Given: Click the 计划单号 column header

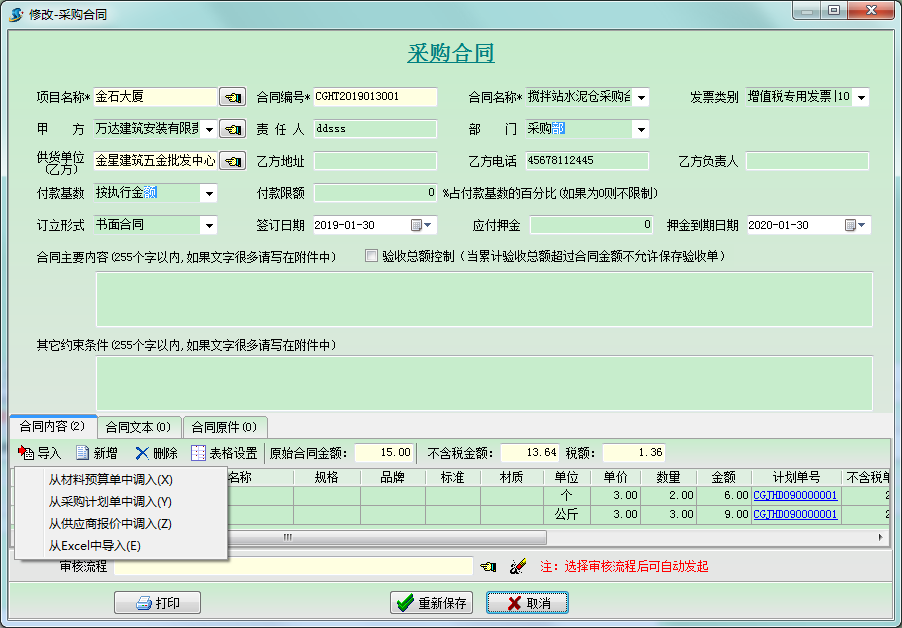Looking at the screenshot, I should [x=796, y=477].
